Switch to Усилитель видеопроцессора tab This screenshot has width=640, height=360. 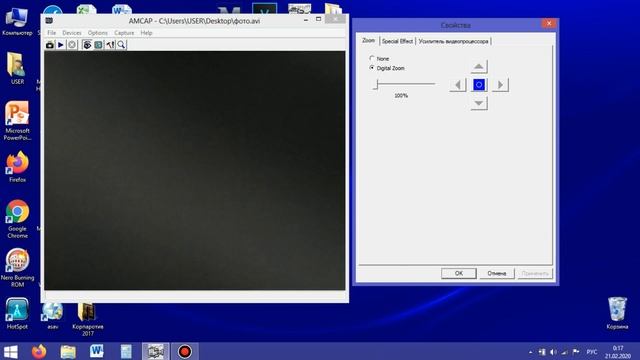click(453, 41)
